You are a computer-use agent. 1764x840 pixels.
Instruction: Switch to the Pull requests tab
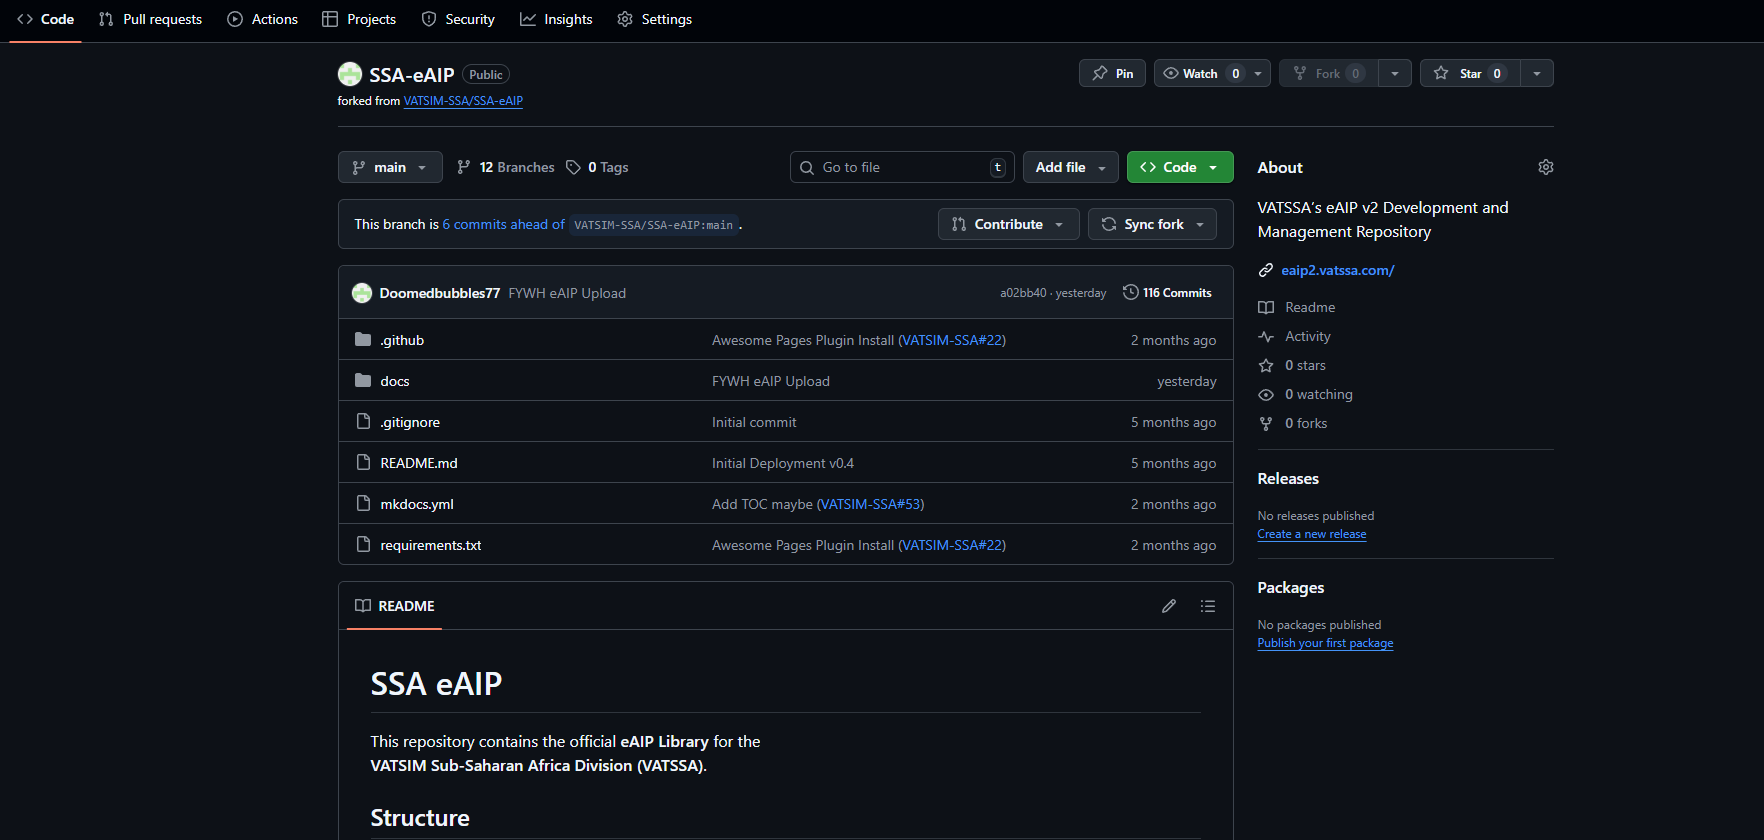[151, 19]
